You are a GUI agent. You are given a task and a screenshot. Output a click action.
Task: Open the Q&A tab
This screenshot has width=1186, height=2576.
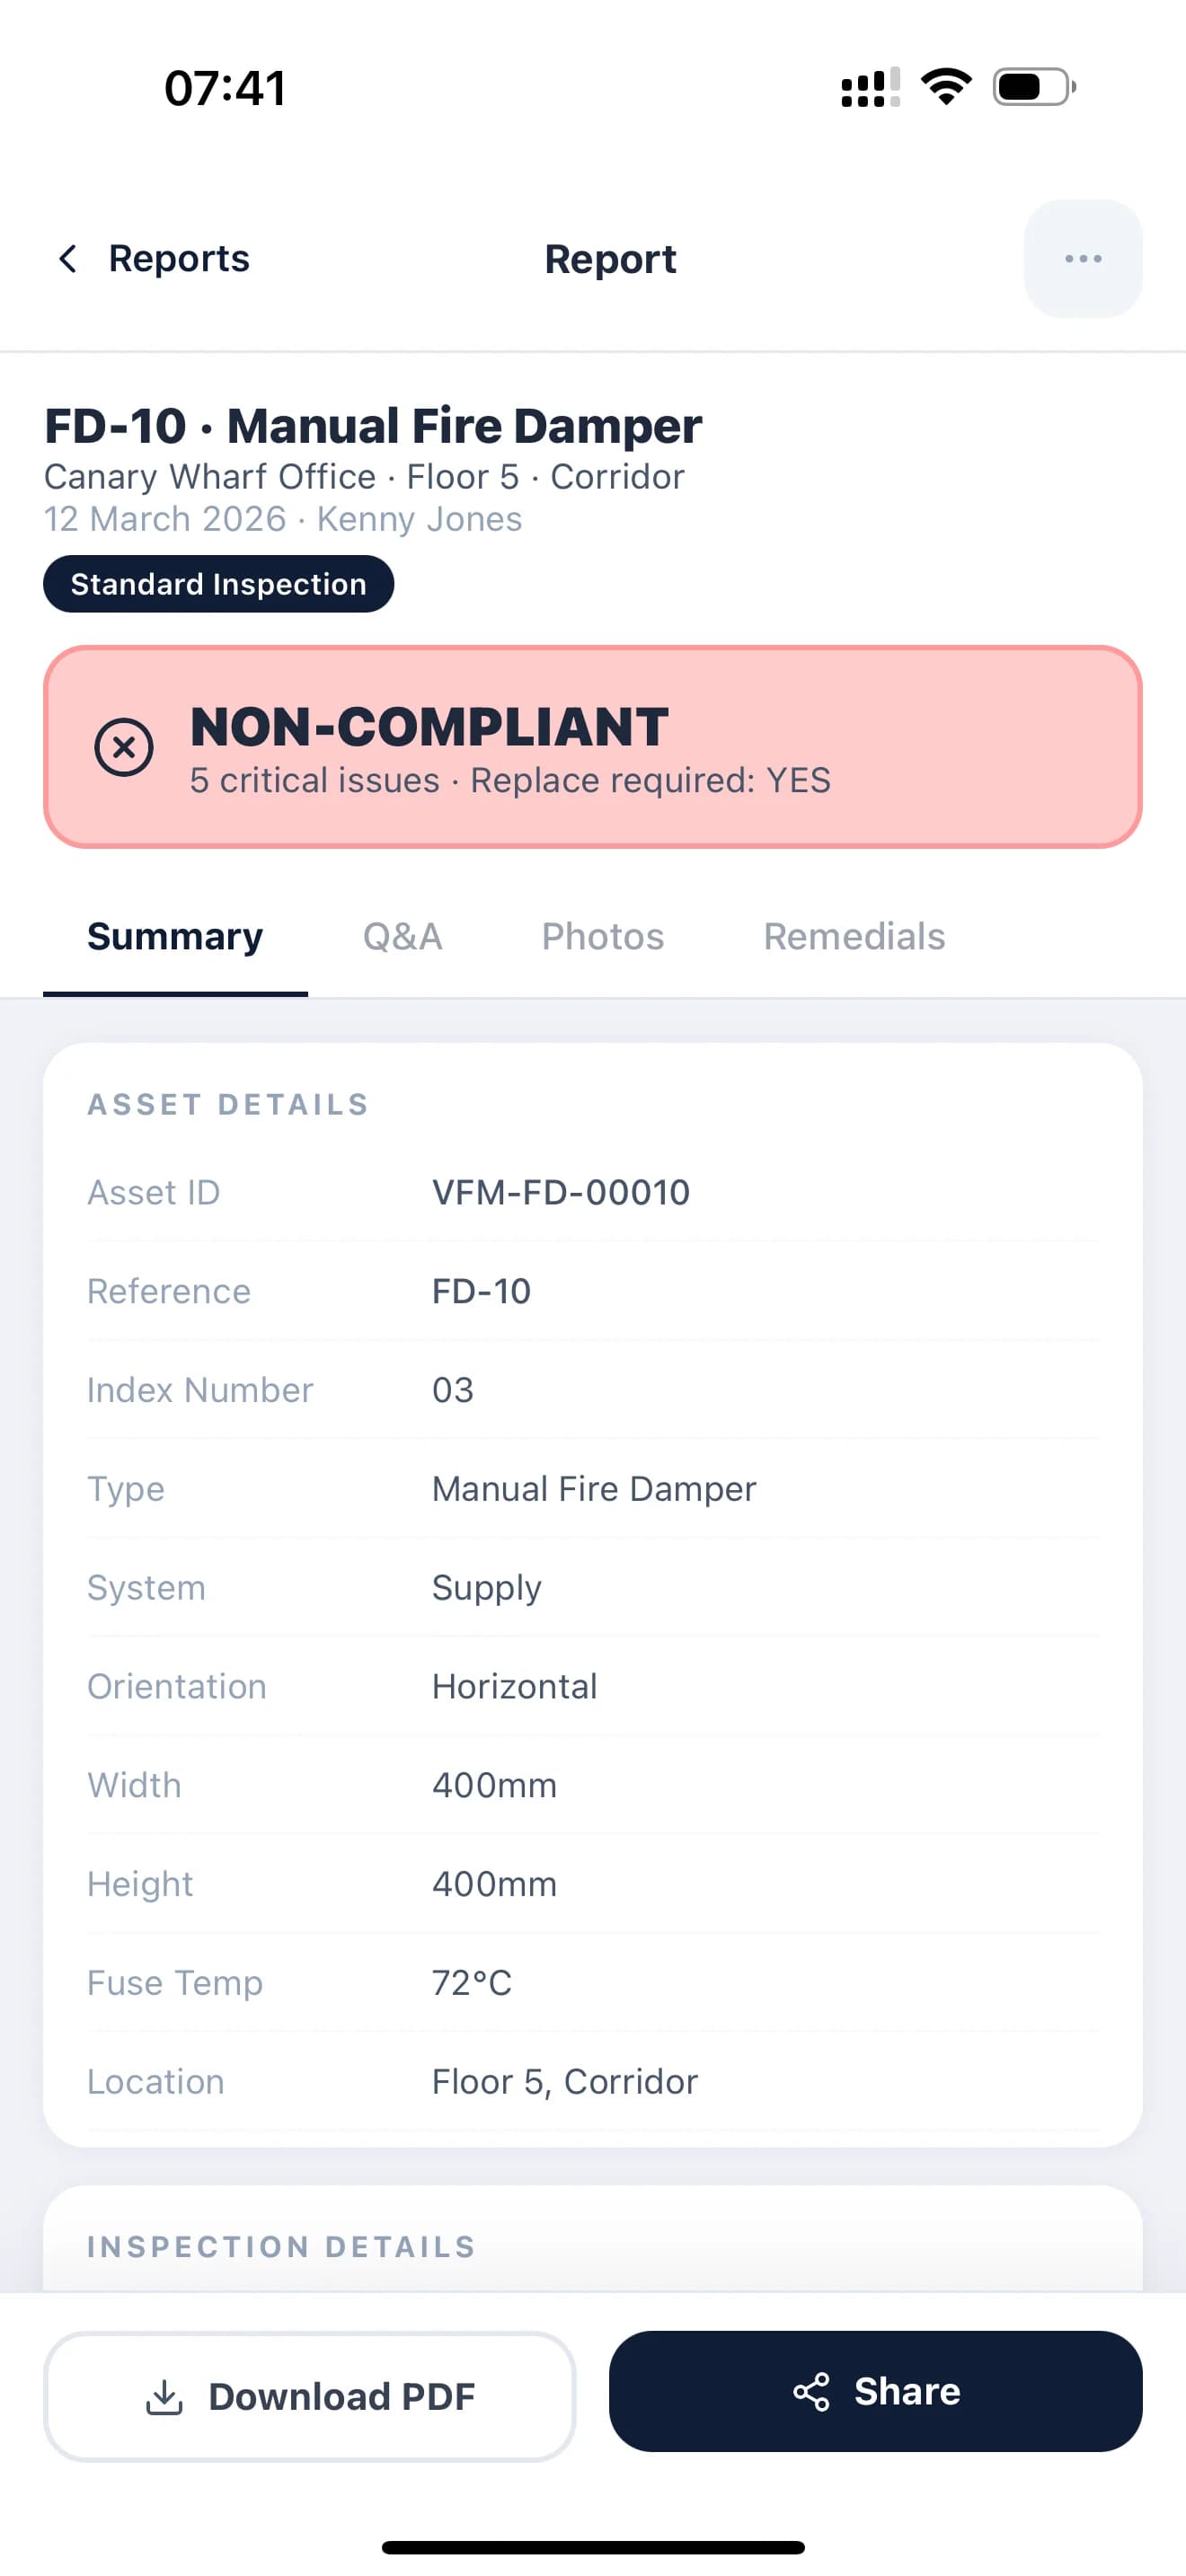[402, 936]
